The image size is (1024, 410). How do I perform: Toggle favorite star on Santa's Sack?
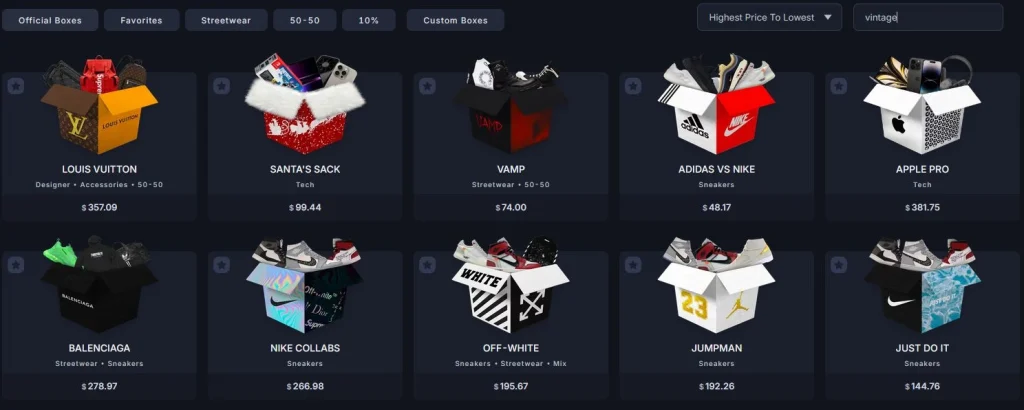pos(221,86)
